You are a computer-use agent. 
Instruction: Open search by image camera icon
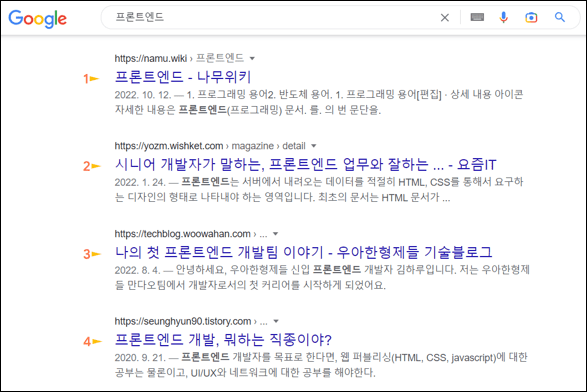click(x=531, y=17)
